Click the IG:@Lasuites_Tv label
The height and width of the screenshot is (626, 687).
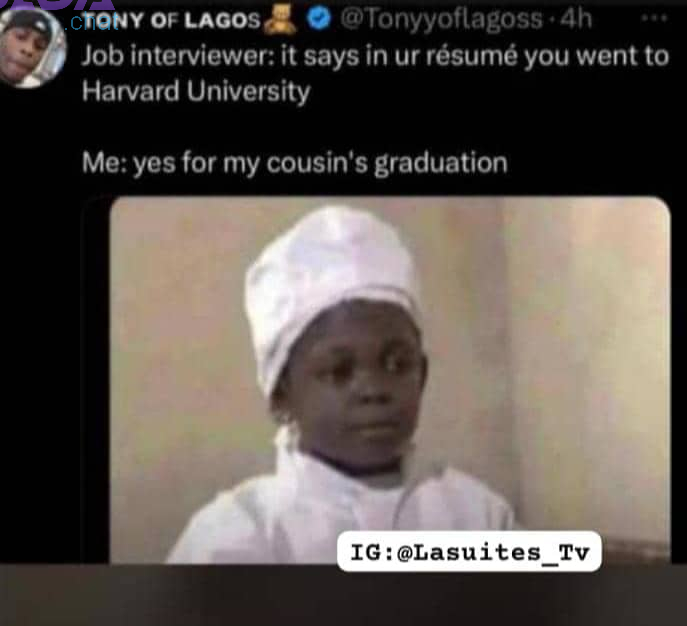coord(469,552)
